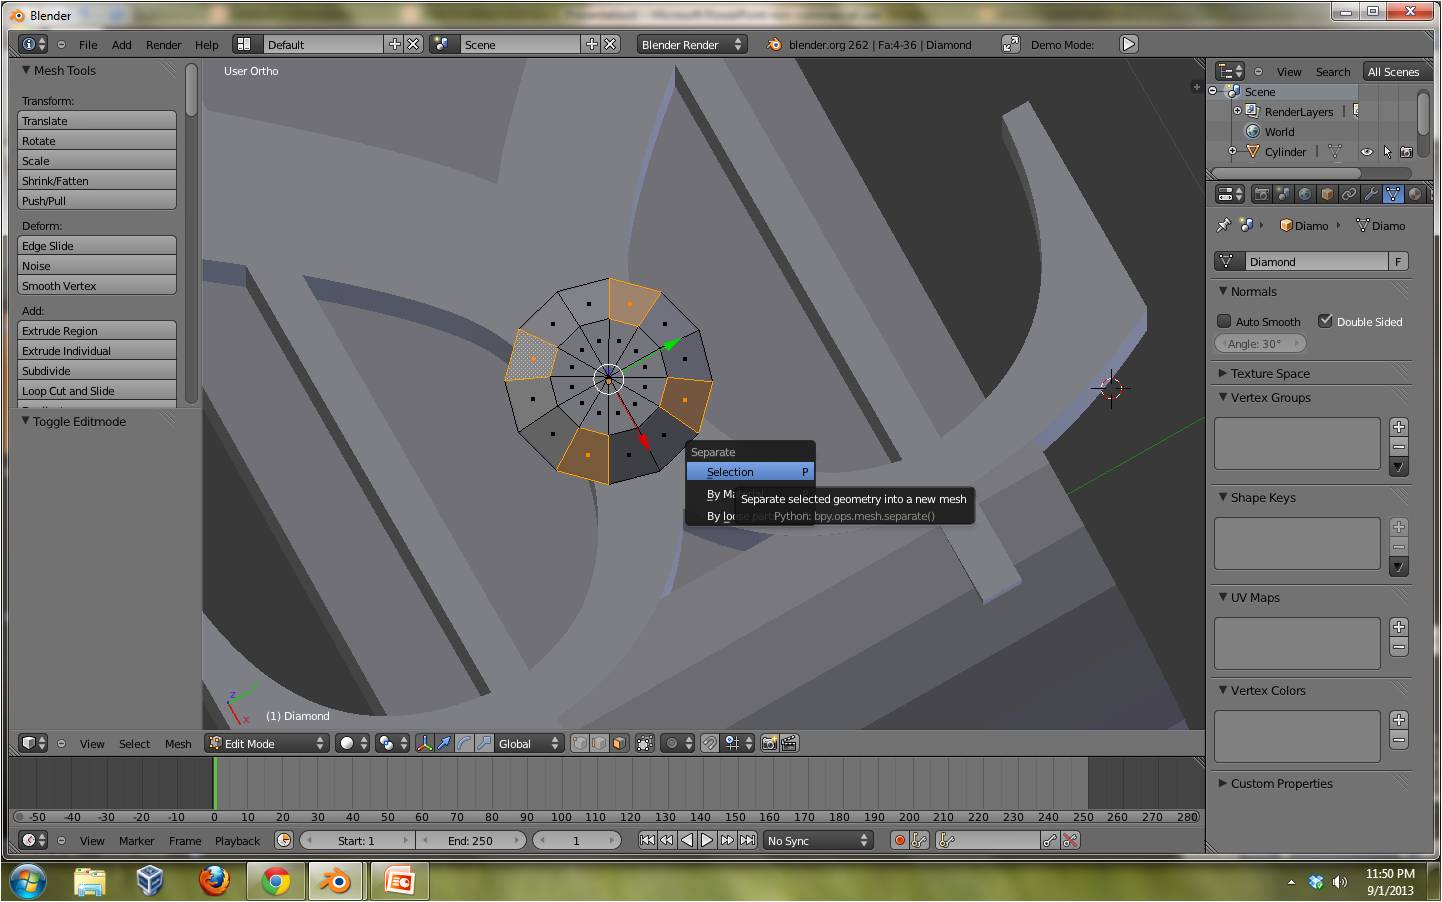1442x902 pixels.
Task: Uncheck the Double Sided checkbox
Action: pos(1325,321)
